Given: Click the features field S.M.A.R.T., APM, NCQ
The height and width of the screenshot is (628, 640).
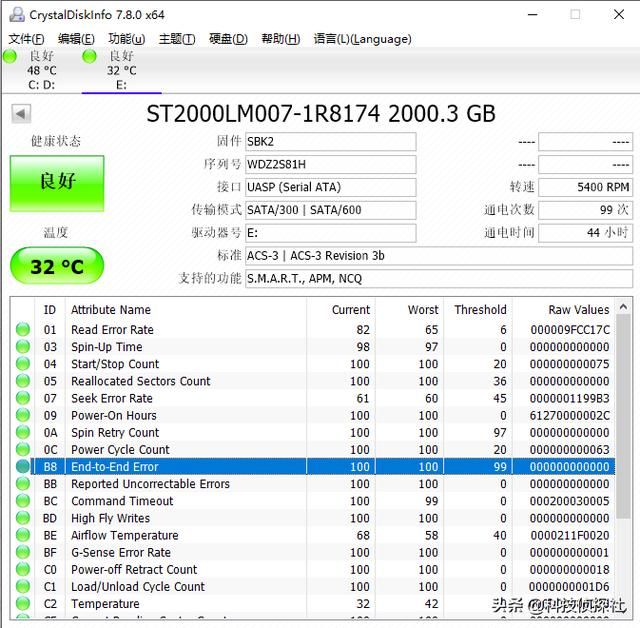Looking at the screenshot, I should (x=439, y=279).
